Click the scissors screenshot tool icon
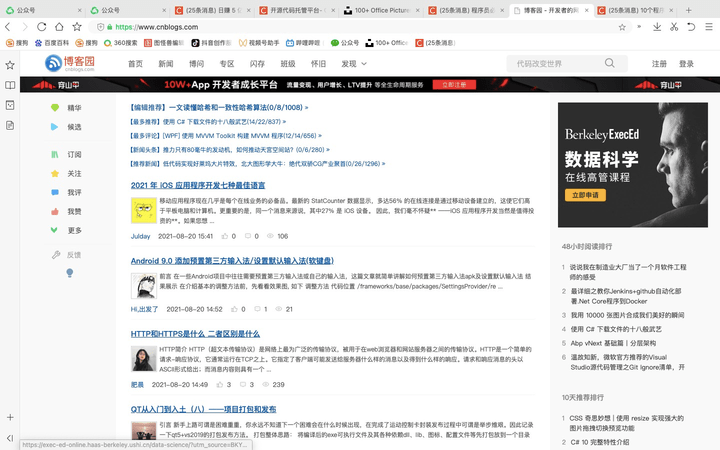The image size is (720, 450). tap(674, 27)
